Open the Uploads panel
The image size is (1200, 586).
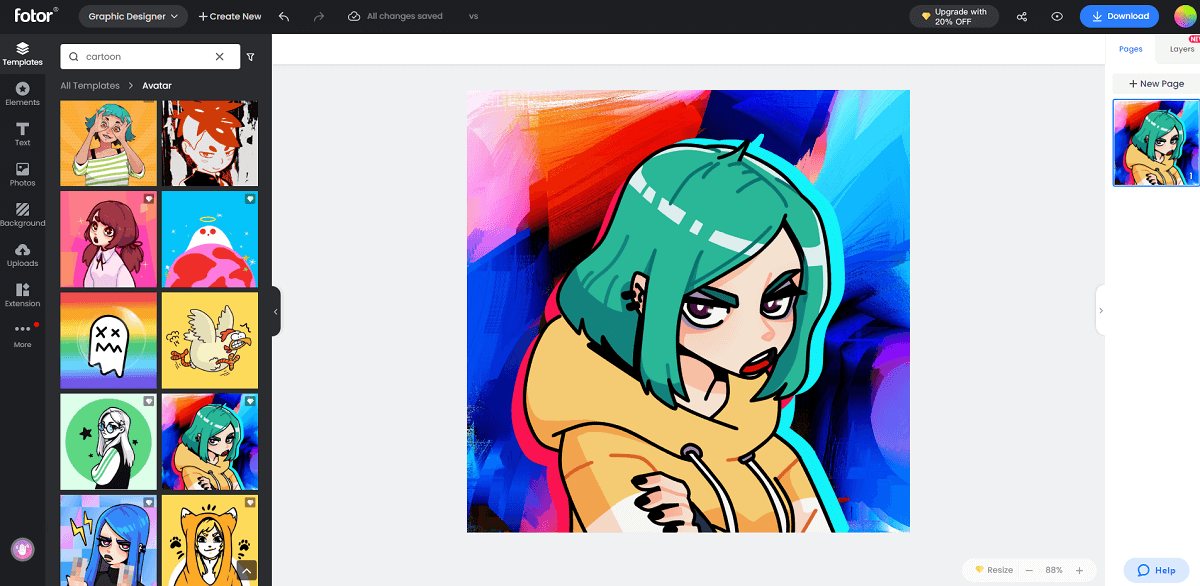click(22, 254)
